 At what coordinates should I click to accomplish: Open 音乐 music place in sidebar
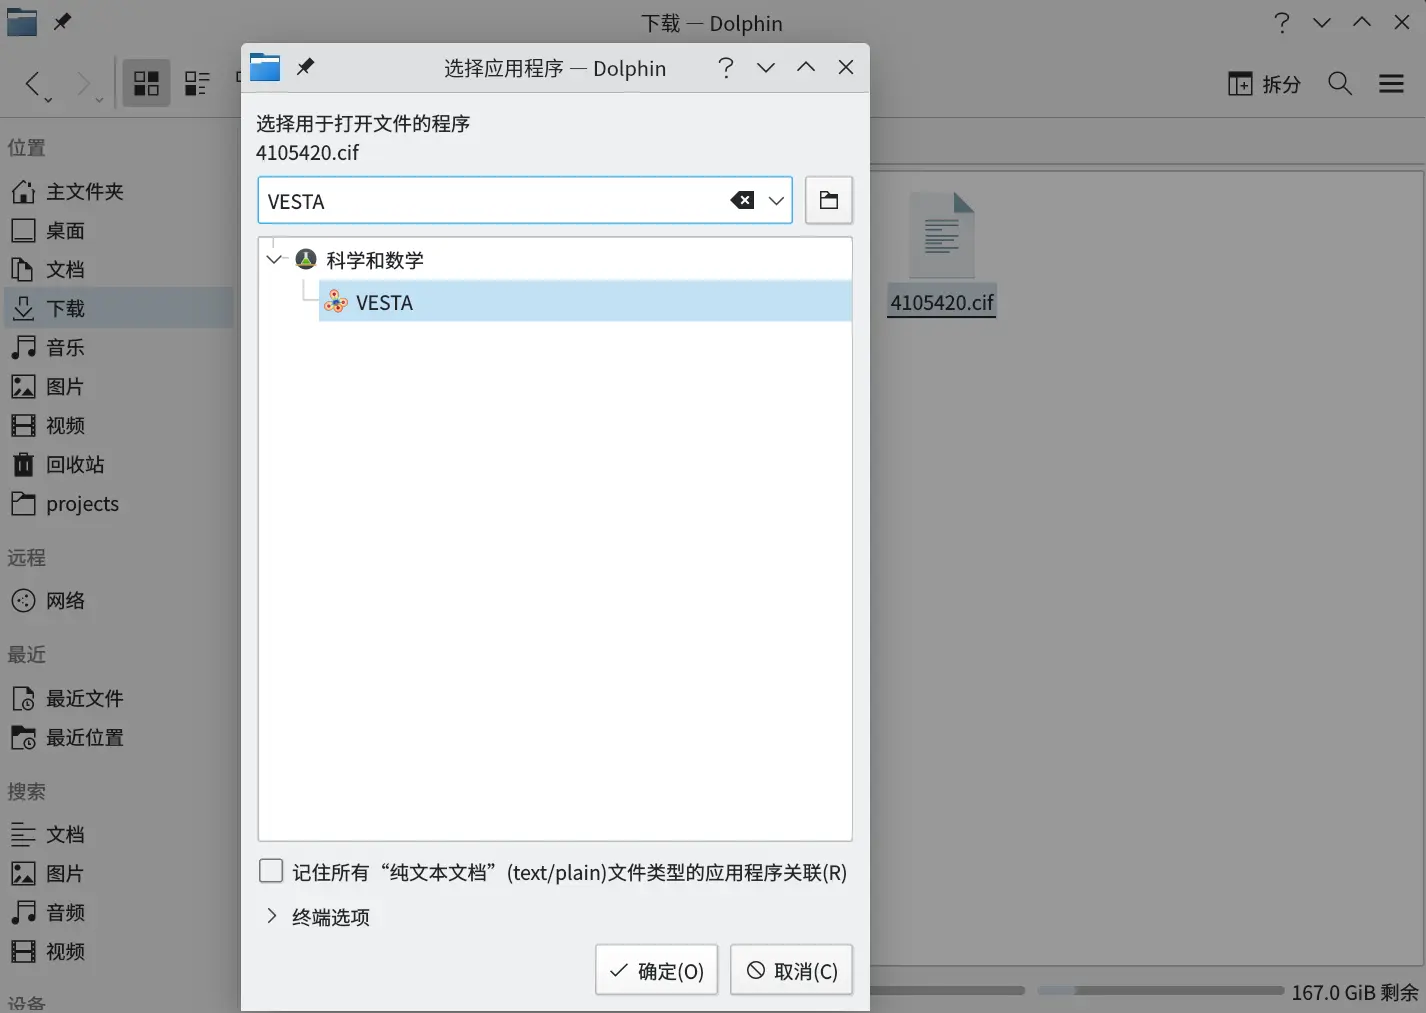tap(116, 347)
